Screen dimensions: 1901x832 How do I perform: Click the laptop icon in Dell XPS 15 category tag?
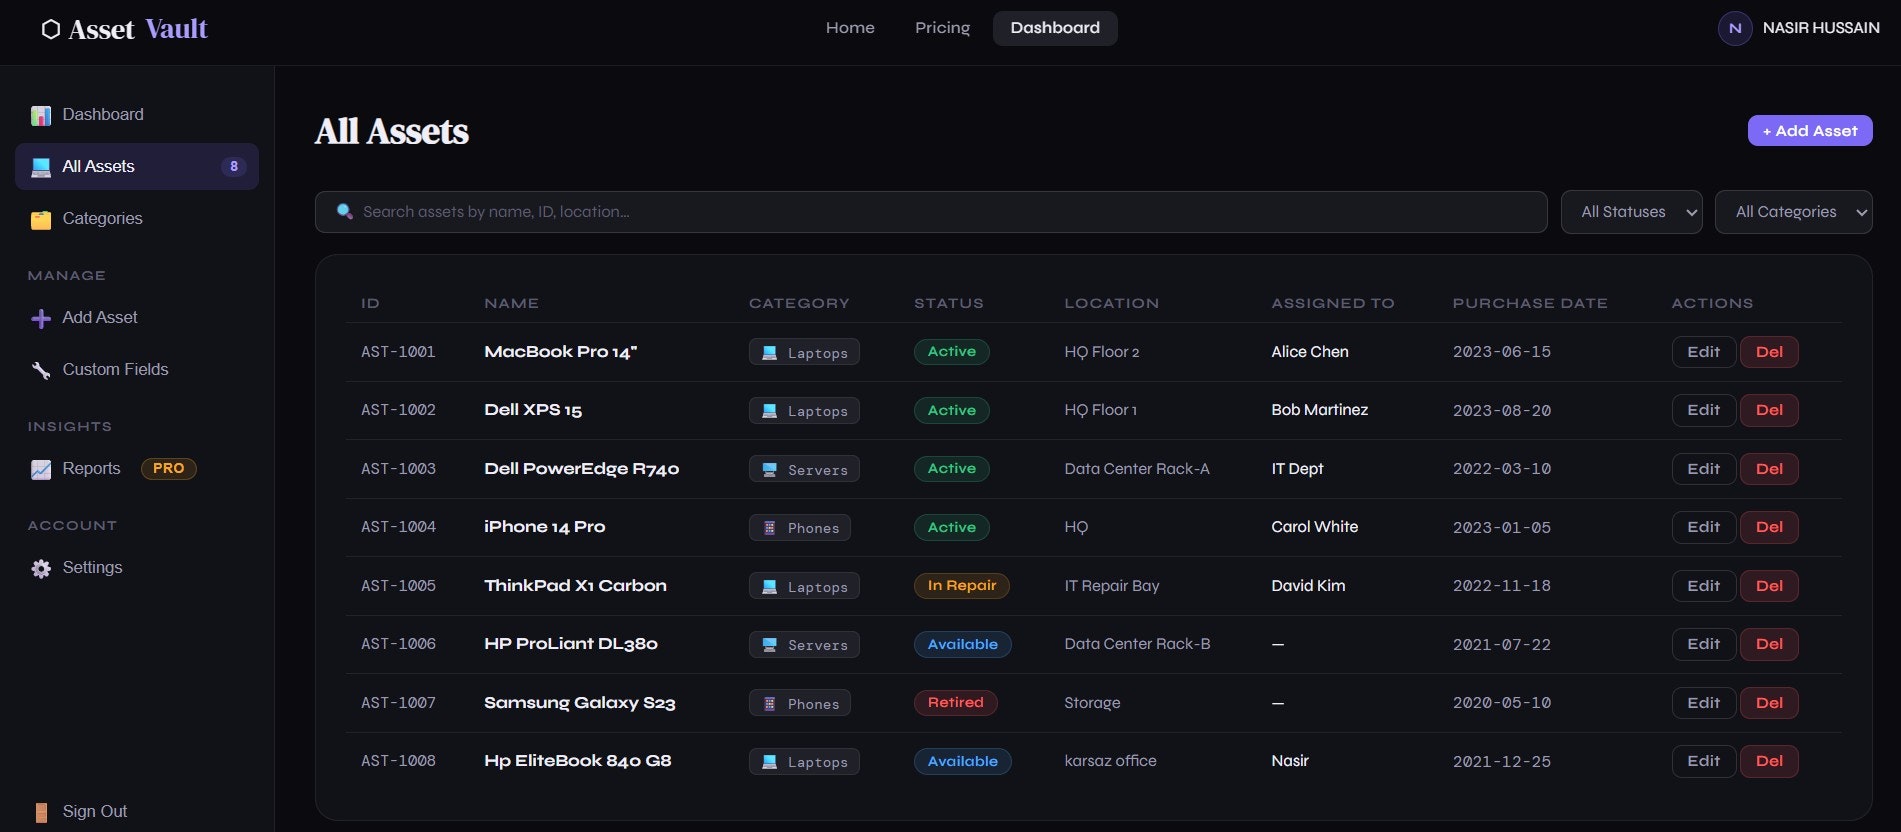pyautogui.click(x=770, y=411)
